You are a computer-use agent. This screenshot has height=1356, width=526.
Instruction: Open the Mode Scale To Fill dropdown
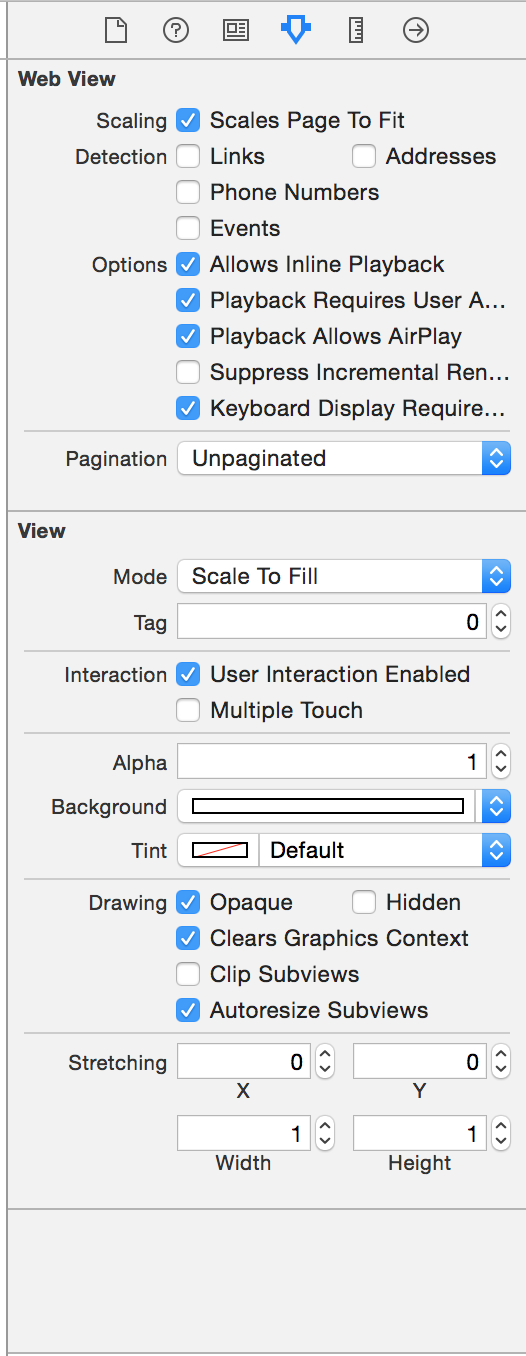[x=344, y=576]
